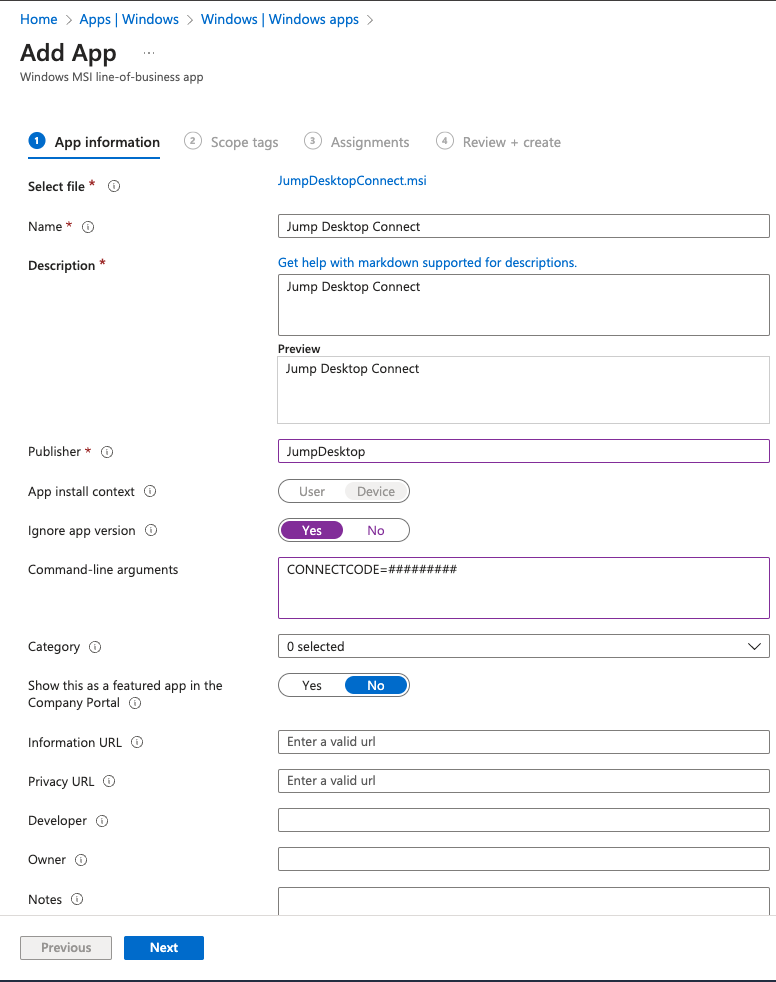Screen dimensions: 776x982
Task: Focus the Privacy URL field
Action: 524,781
